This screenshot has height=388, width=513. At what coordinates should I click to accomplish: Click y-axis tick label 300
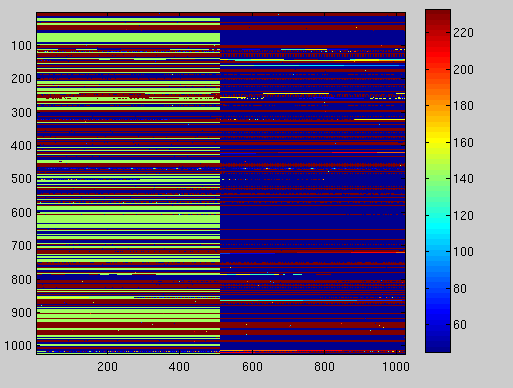coord(21,113)
